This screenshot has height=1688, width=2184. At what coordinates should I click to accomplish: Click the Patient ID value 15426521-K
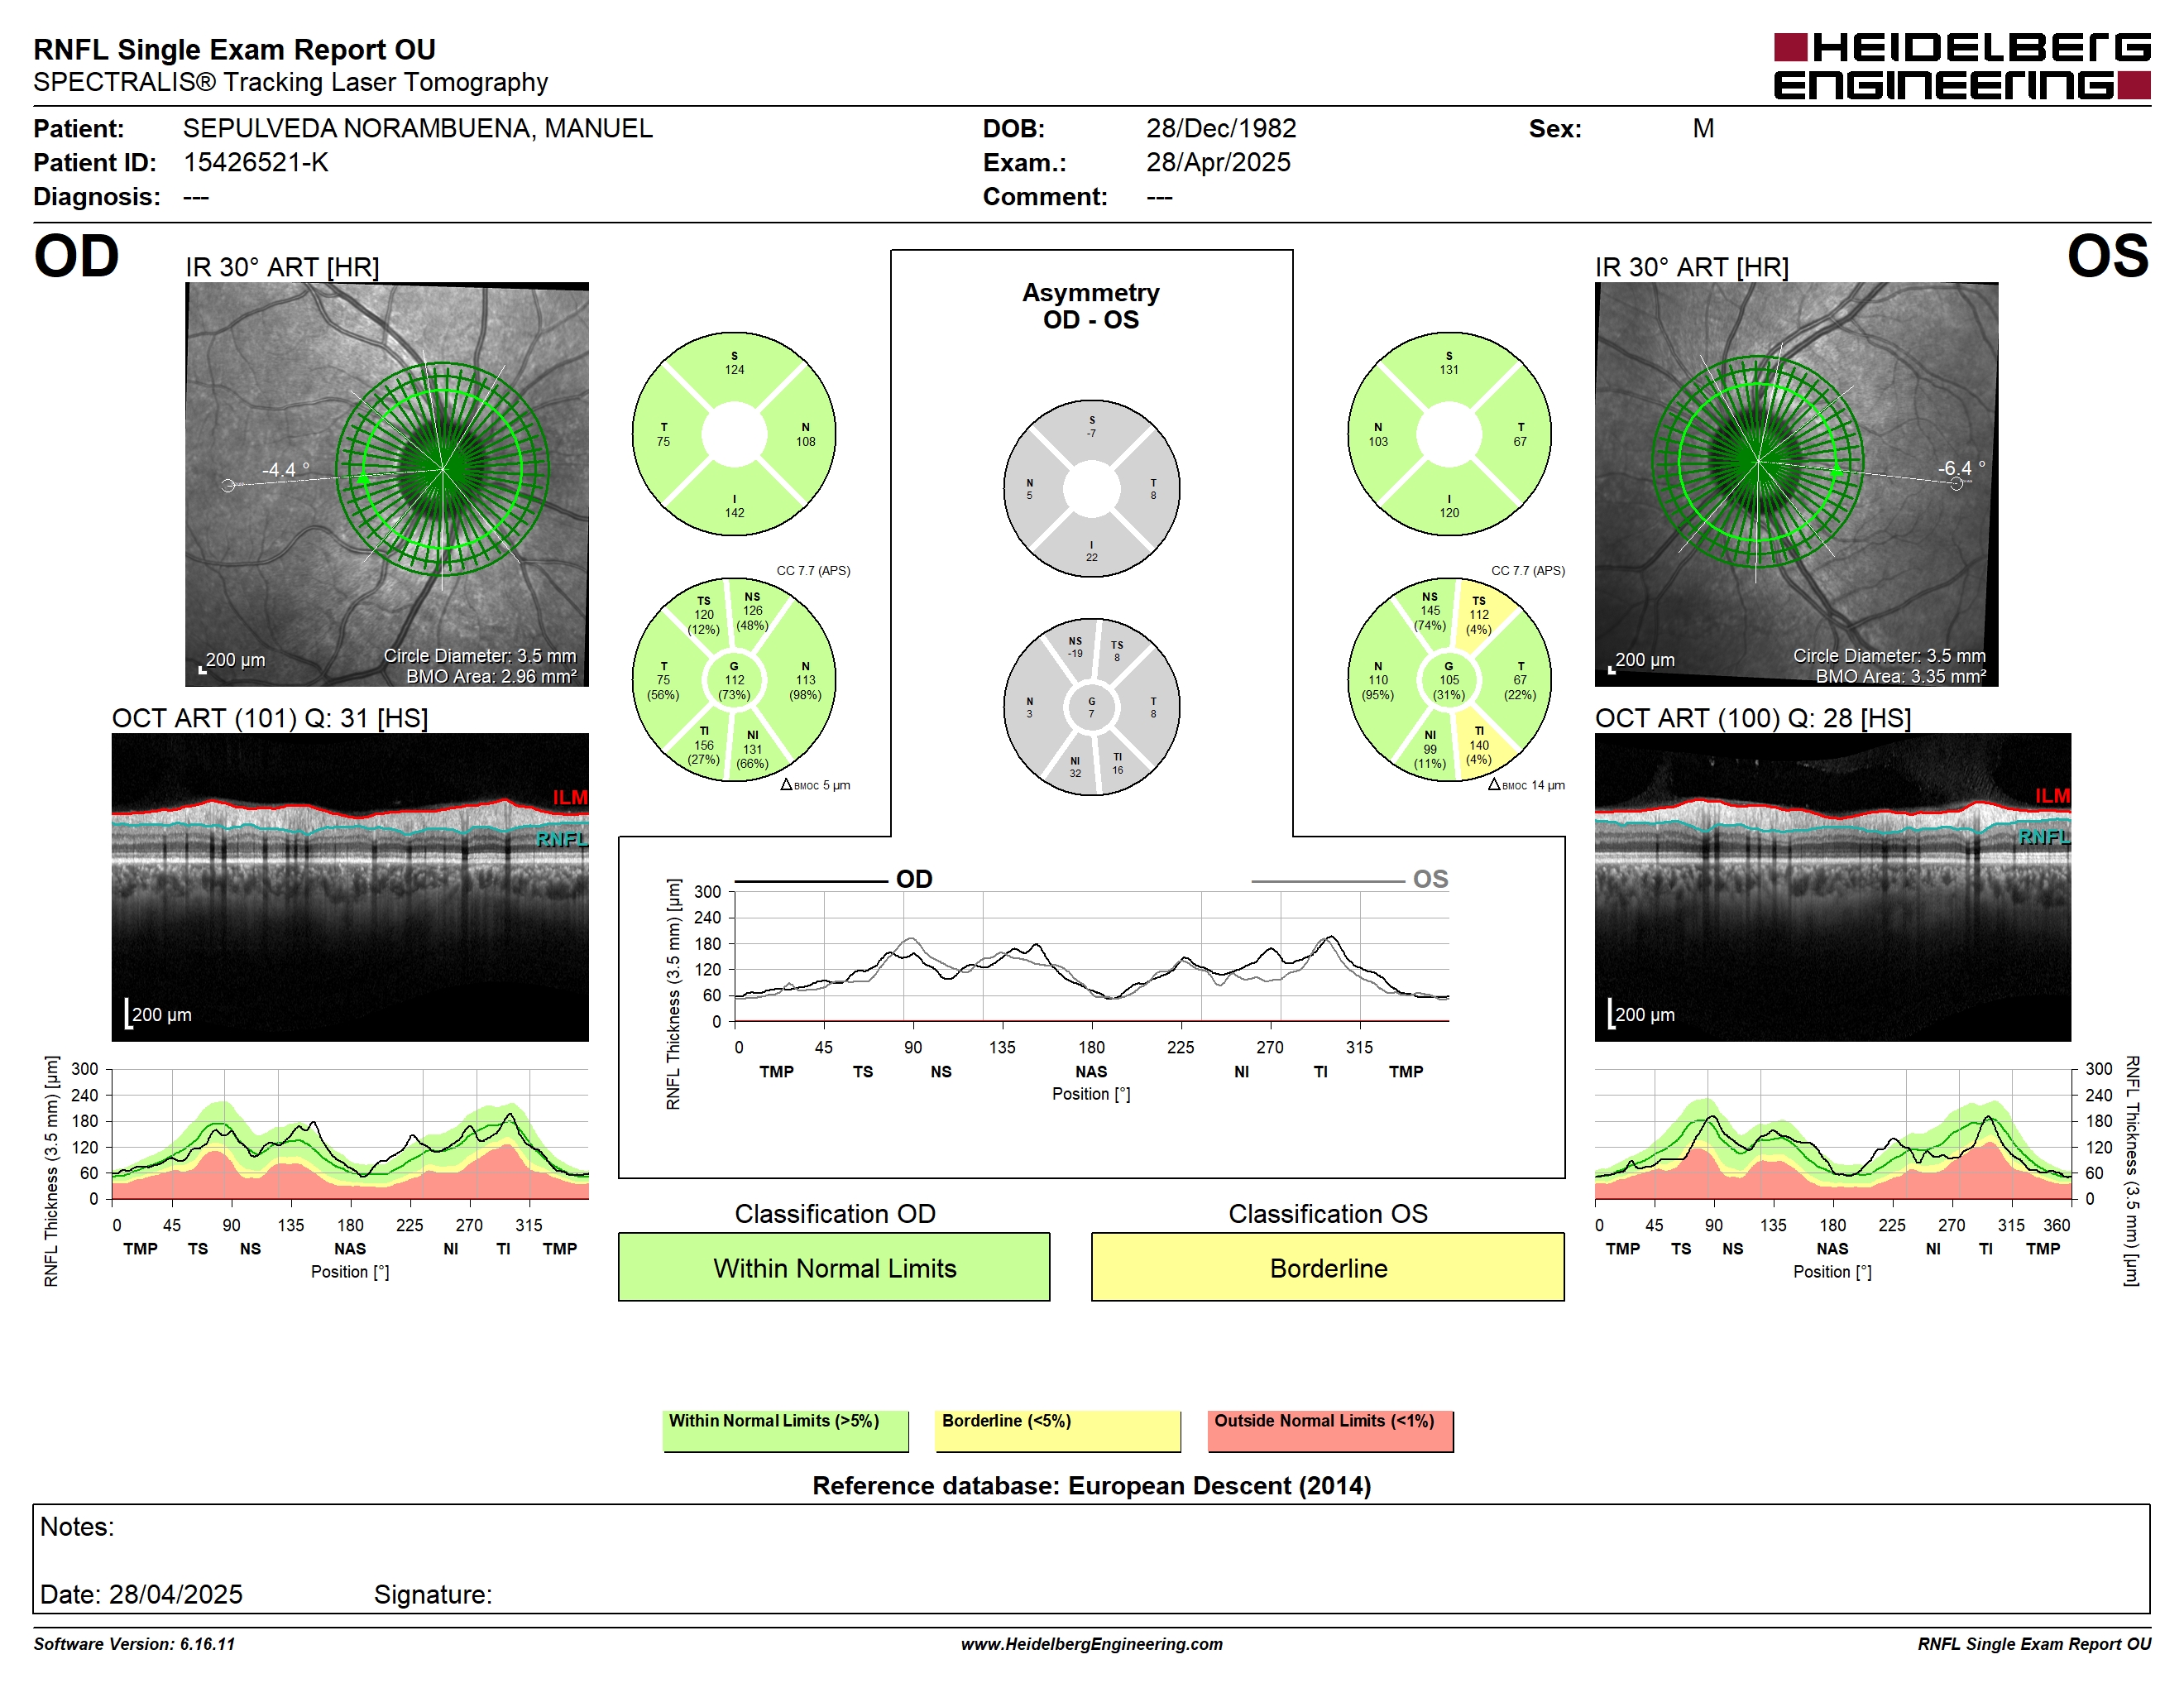[x=255, y=162]
